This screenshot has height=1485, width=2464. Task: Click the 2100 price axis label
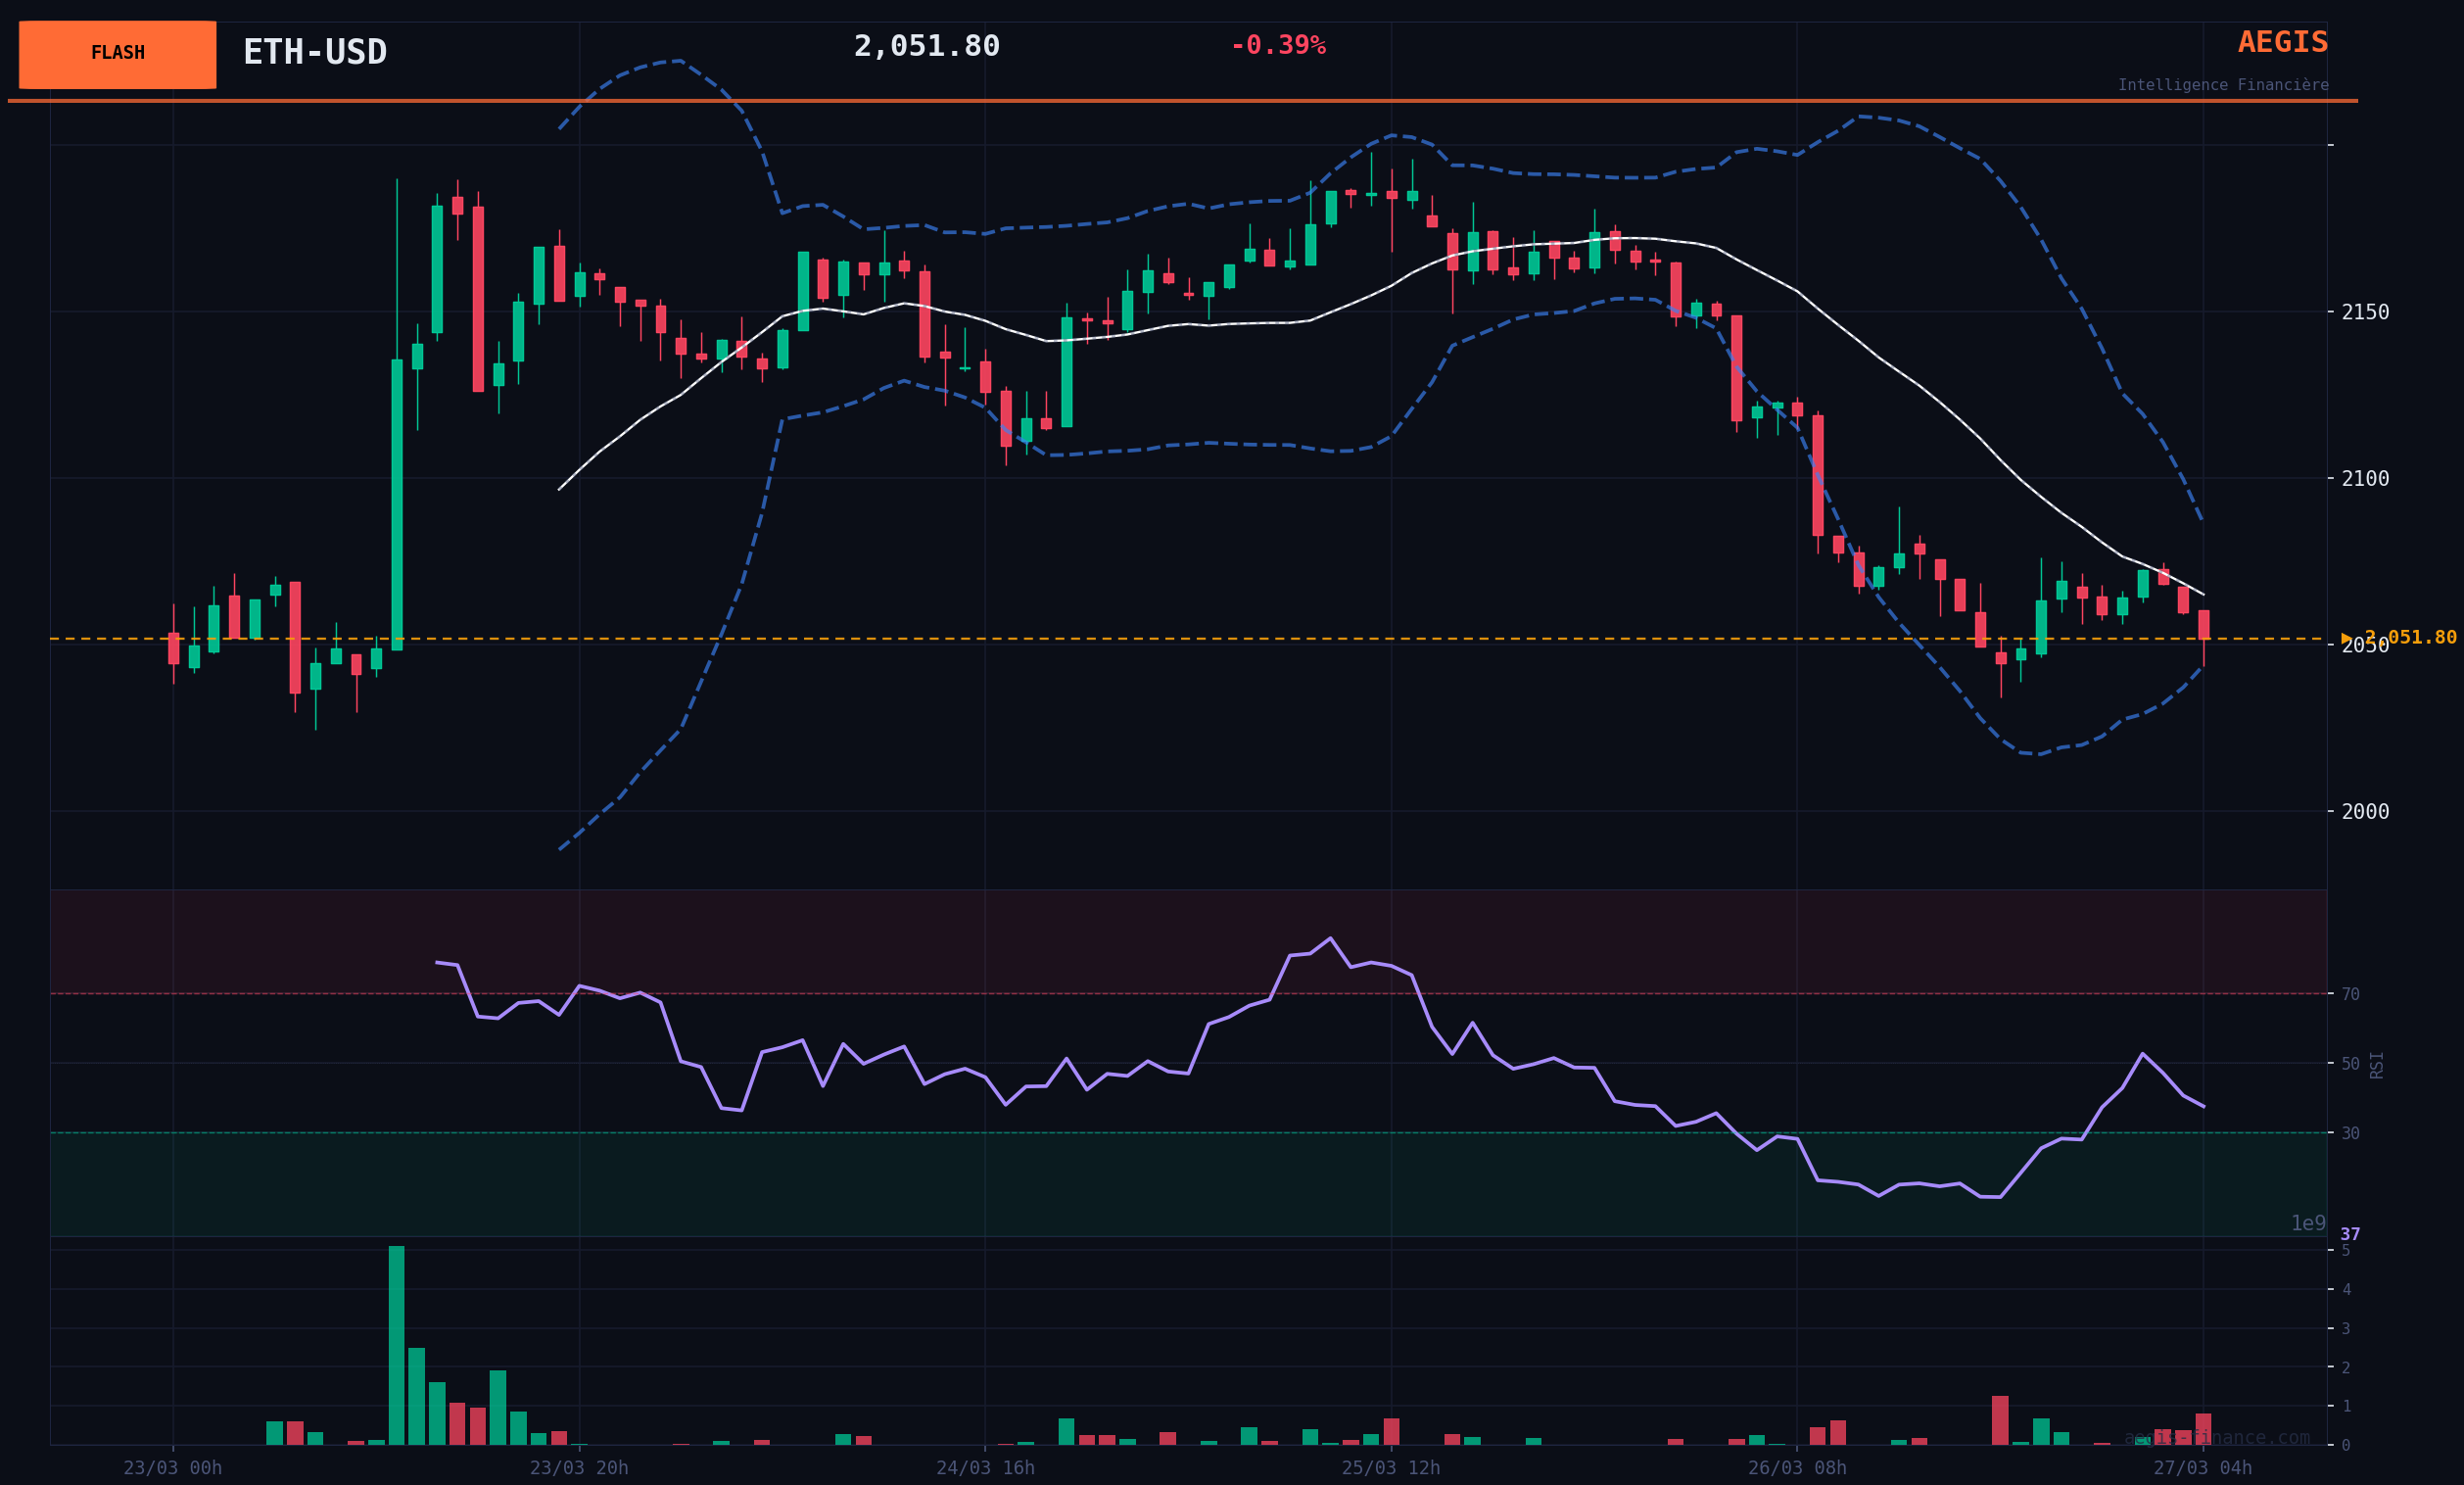point(2364,479)
